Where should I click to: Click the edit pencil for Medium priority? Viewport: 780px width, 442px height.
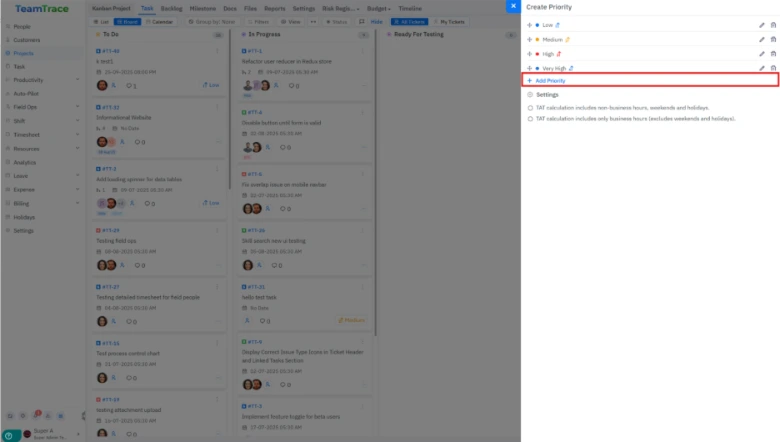762,39
